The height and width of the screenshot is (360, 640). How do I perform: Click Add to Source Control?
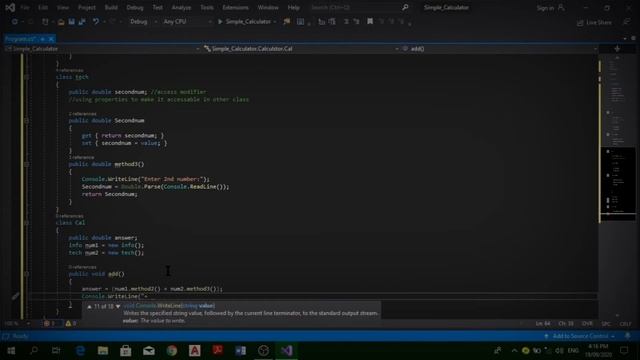tap(580, 336)
